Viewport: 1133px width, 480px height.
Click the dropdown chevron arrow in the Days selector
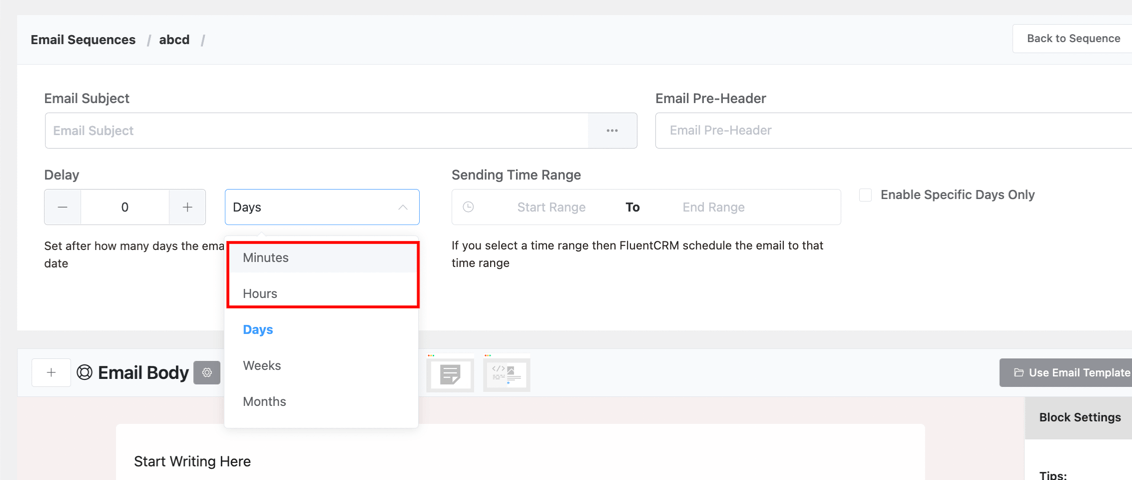click(x=402, y=207)
